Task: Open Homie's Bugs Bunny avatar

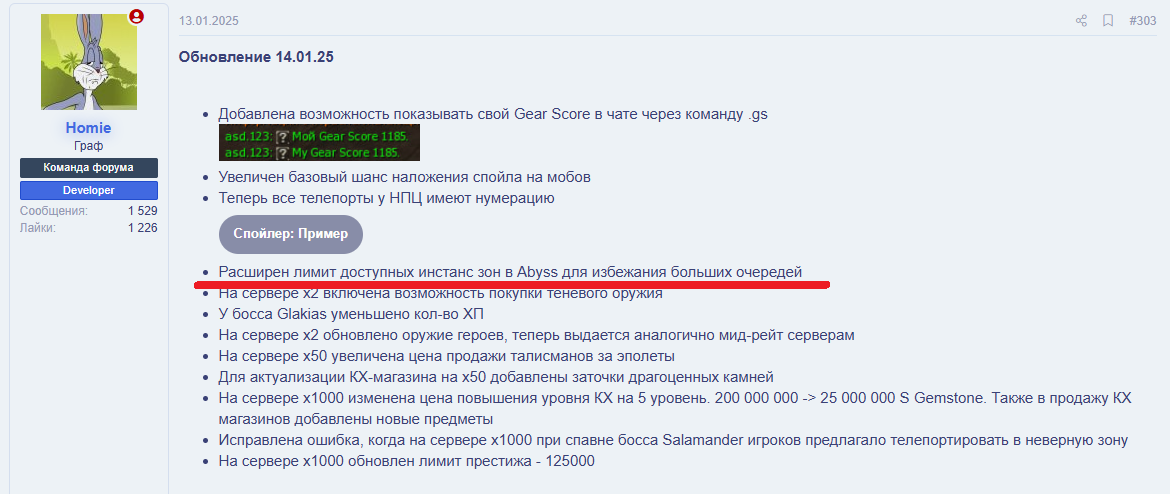Action: [89, 62]
